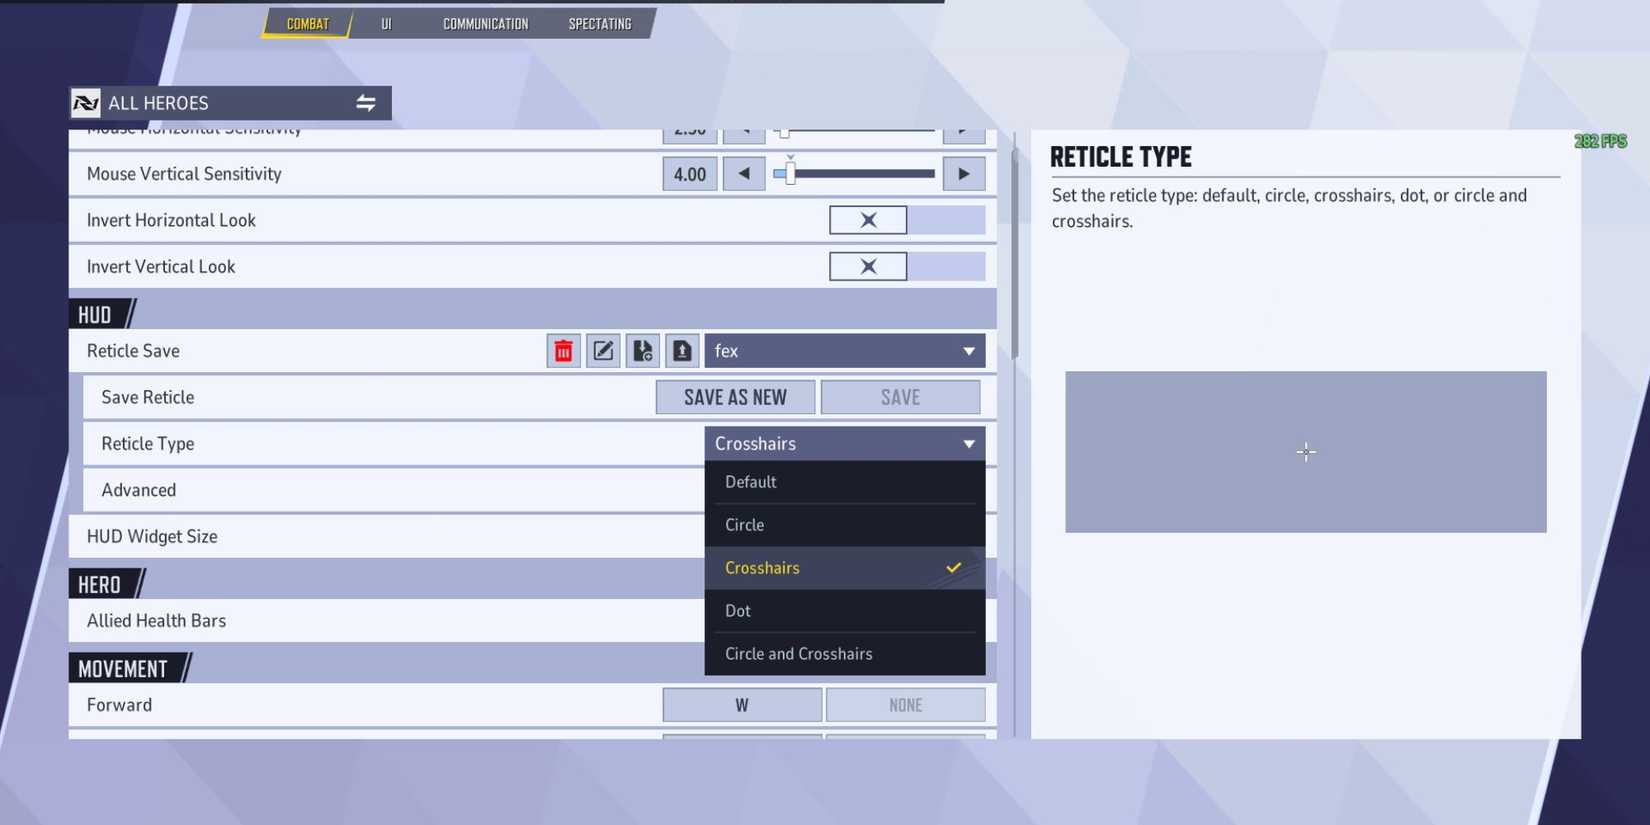Click the W keybind for Forward

pyautogui.click(x=742, y=705)
